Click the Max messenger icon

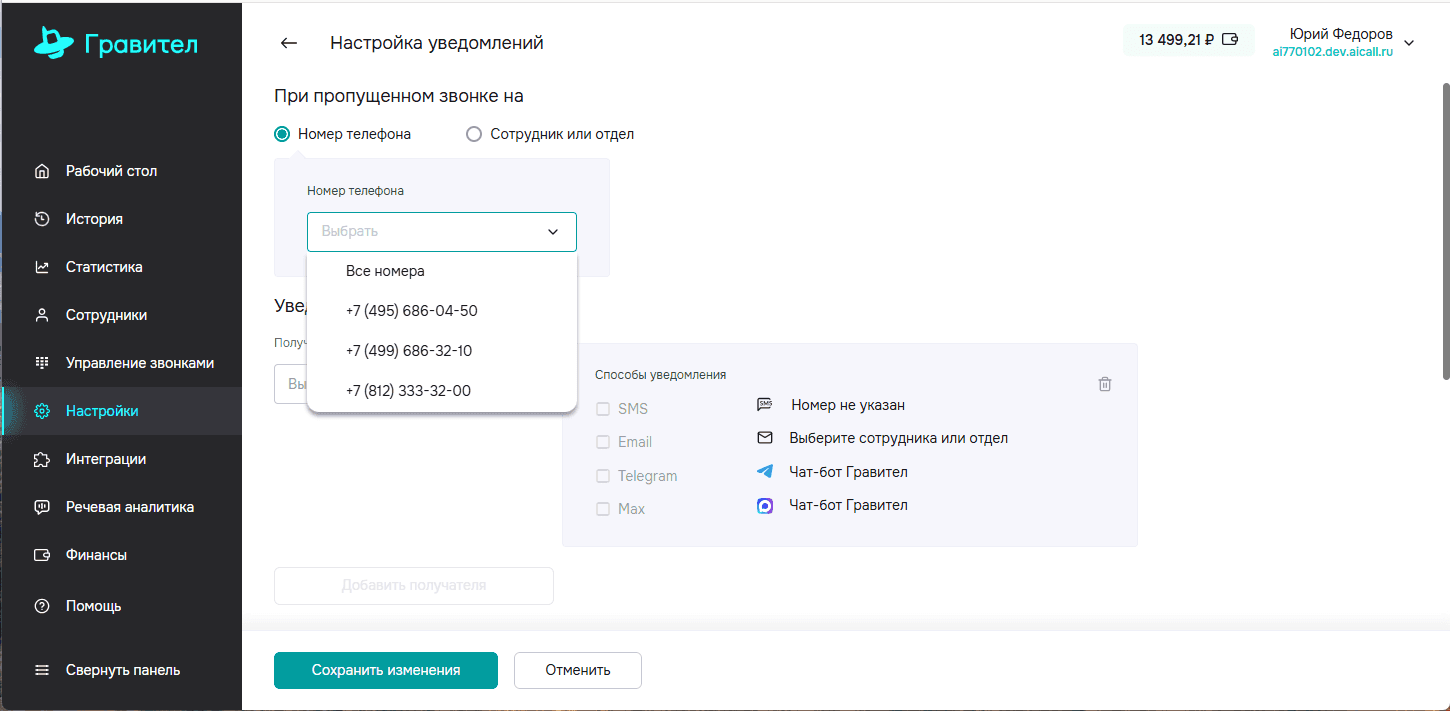pyautogui.click(x=765, y=506)
